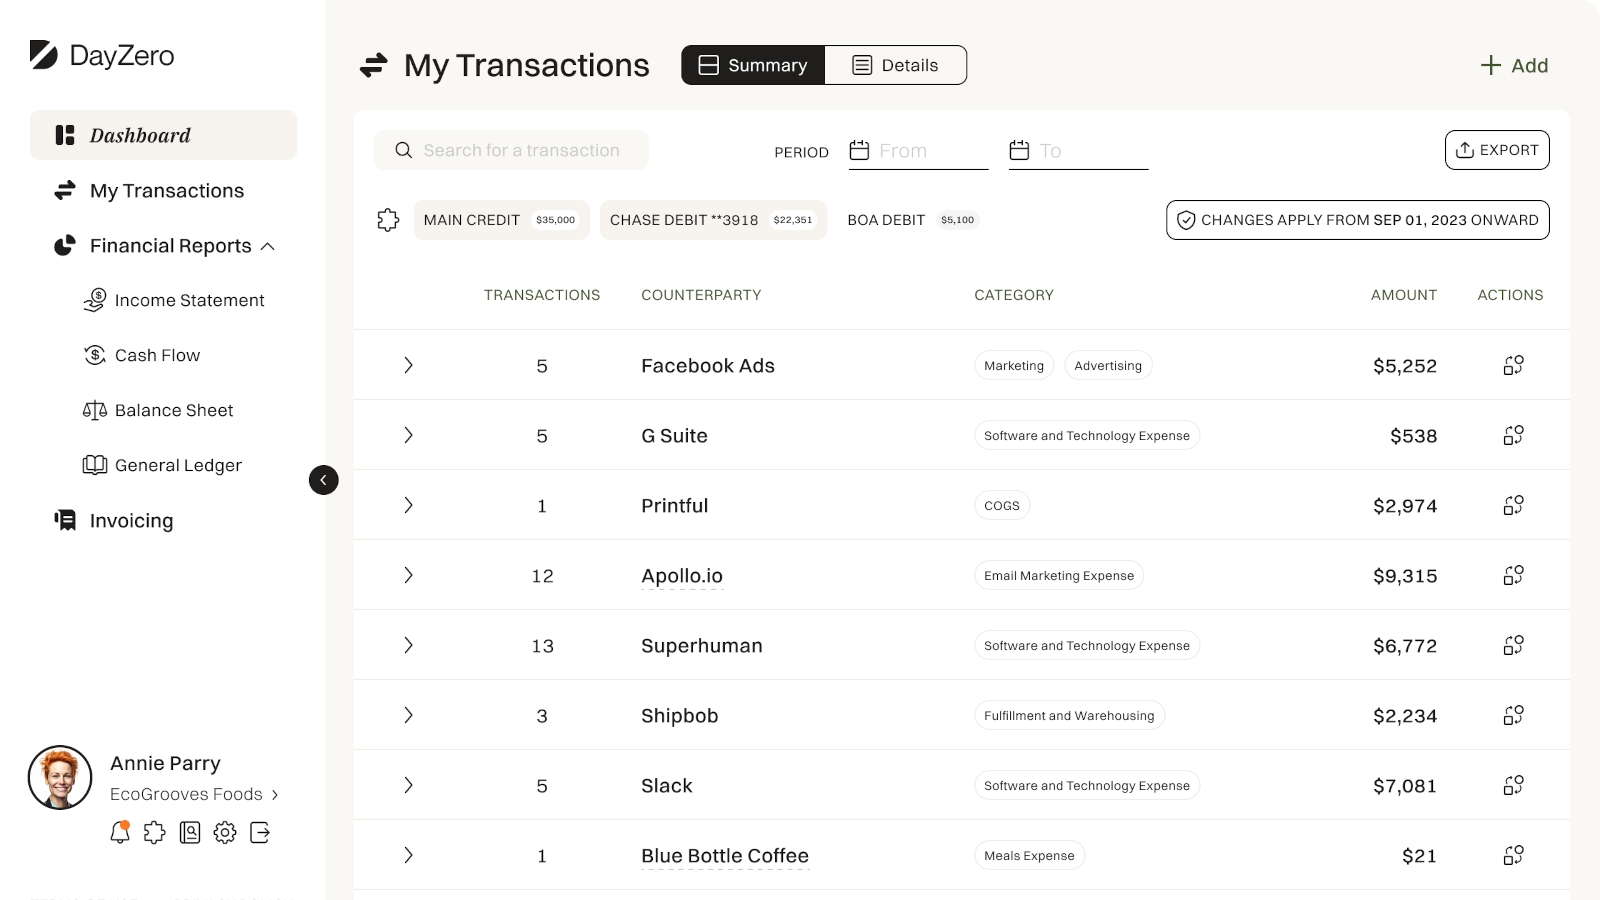Image resolution: width=1600 pixels, height=900 pixels.
Task: Click Annie Parry's profile avatar
Action: [x=60, y=777]
